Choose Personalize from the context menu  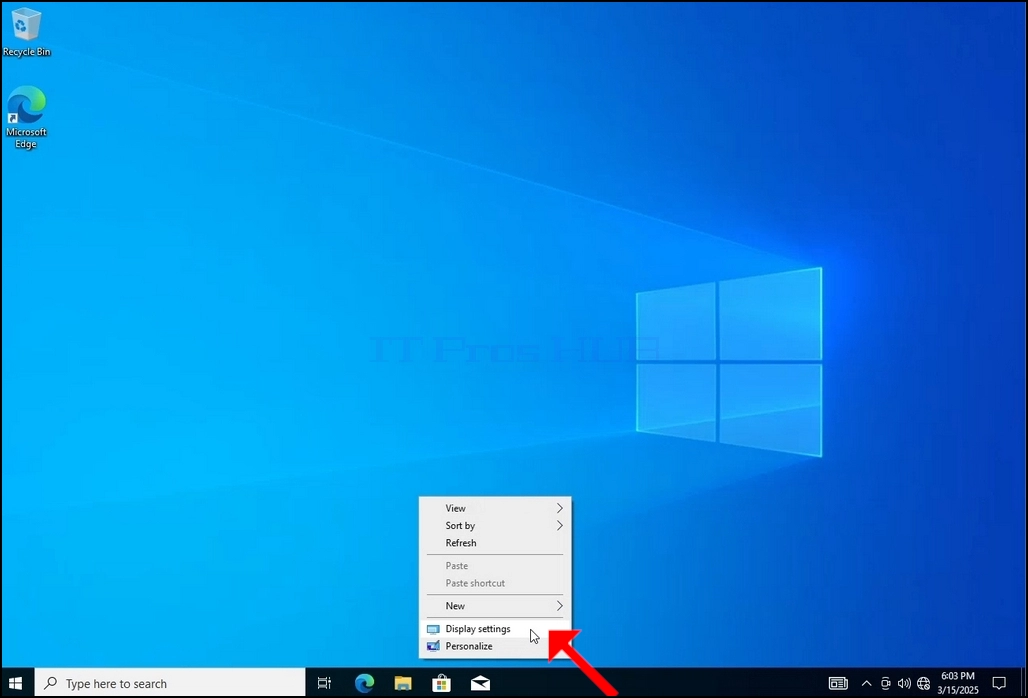(x=495, y=646)
